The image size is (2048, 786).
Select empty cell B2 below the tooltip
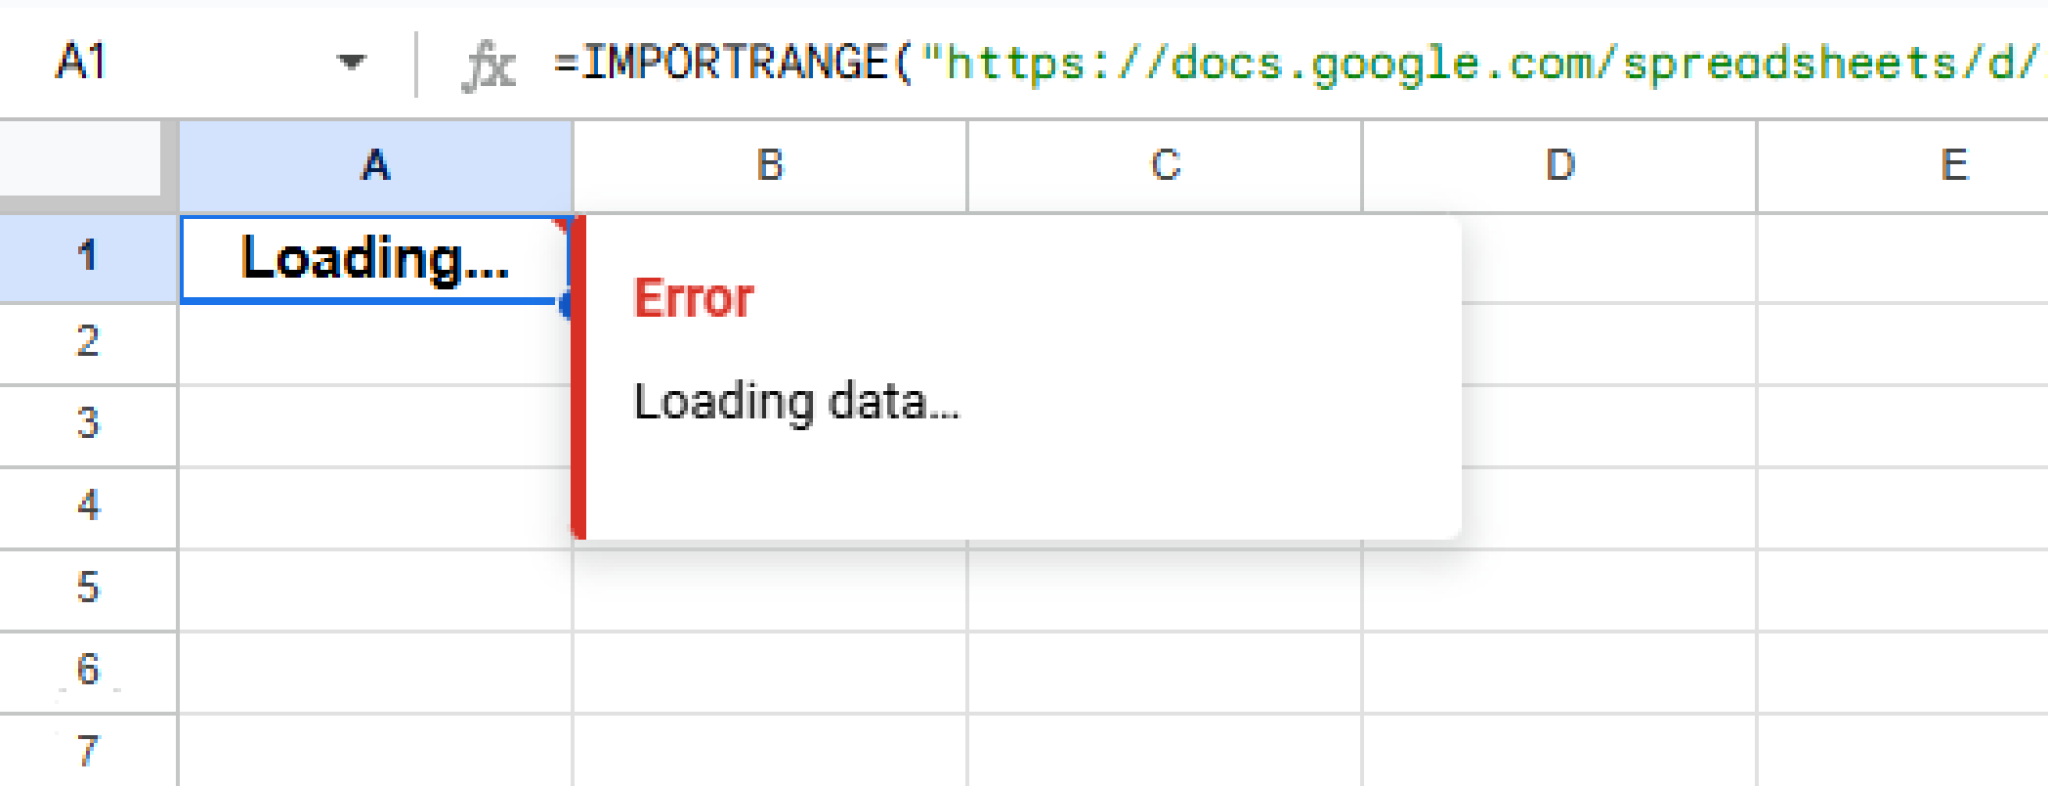(x=768, y=342)
